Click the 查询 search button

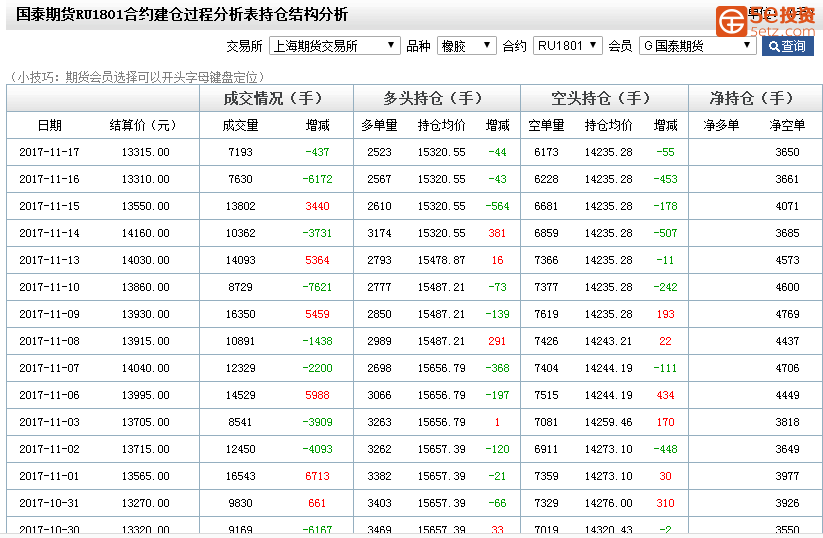787,46
